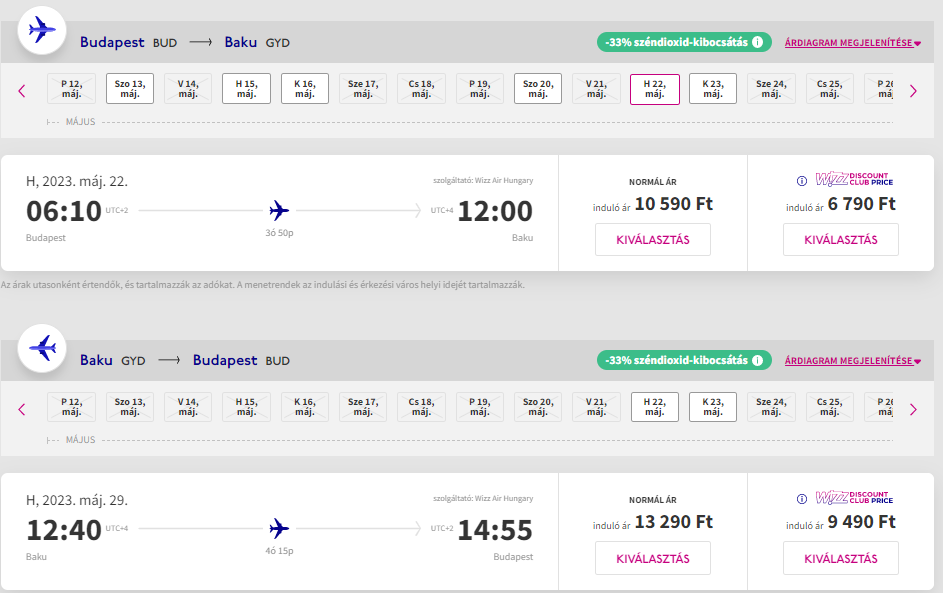Show next outbound dates with right arrow
Viewport: 943px width, 593px height.
(x=913, y=91)
